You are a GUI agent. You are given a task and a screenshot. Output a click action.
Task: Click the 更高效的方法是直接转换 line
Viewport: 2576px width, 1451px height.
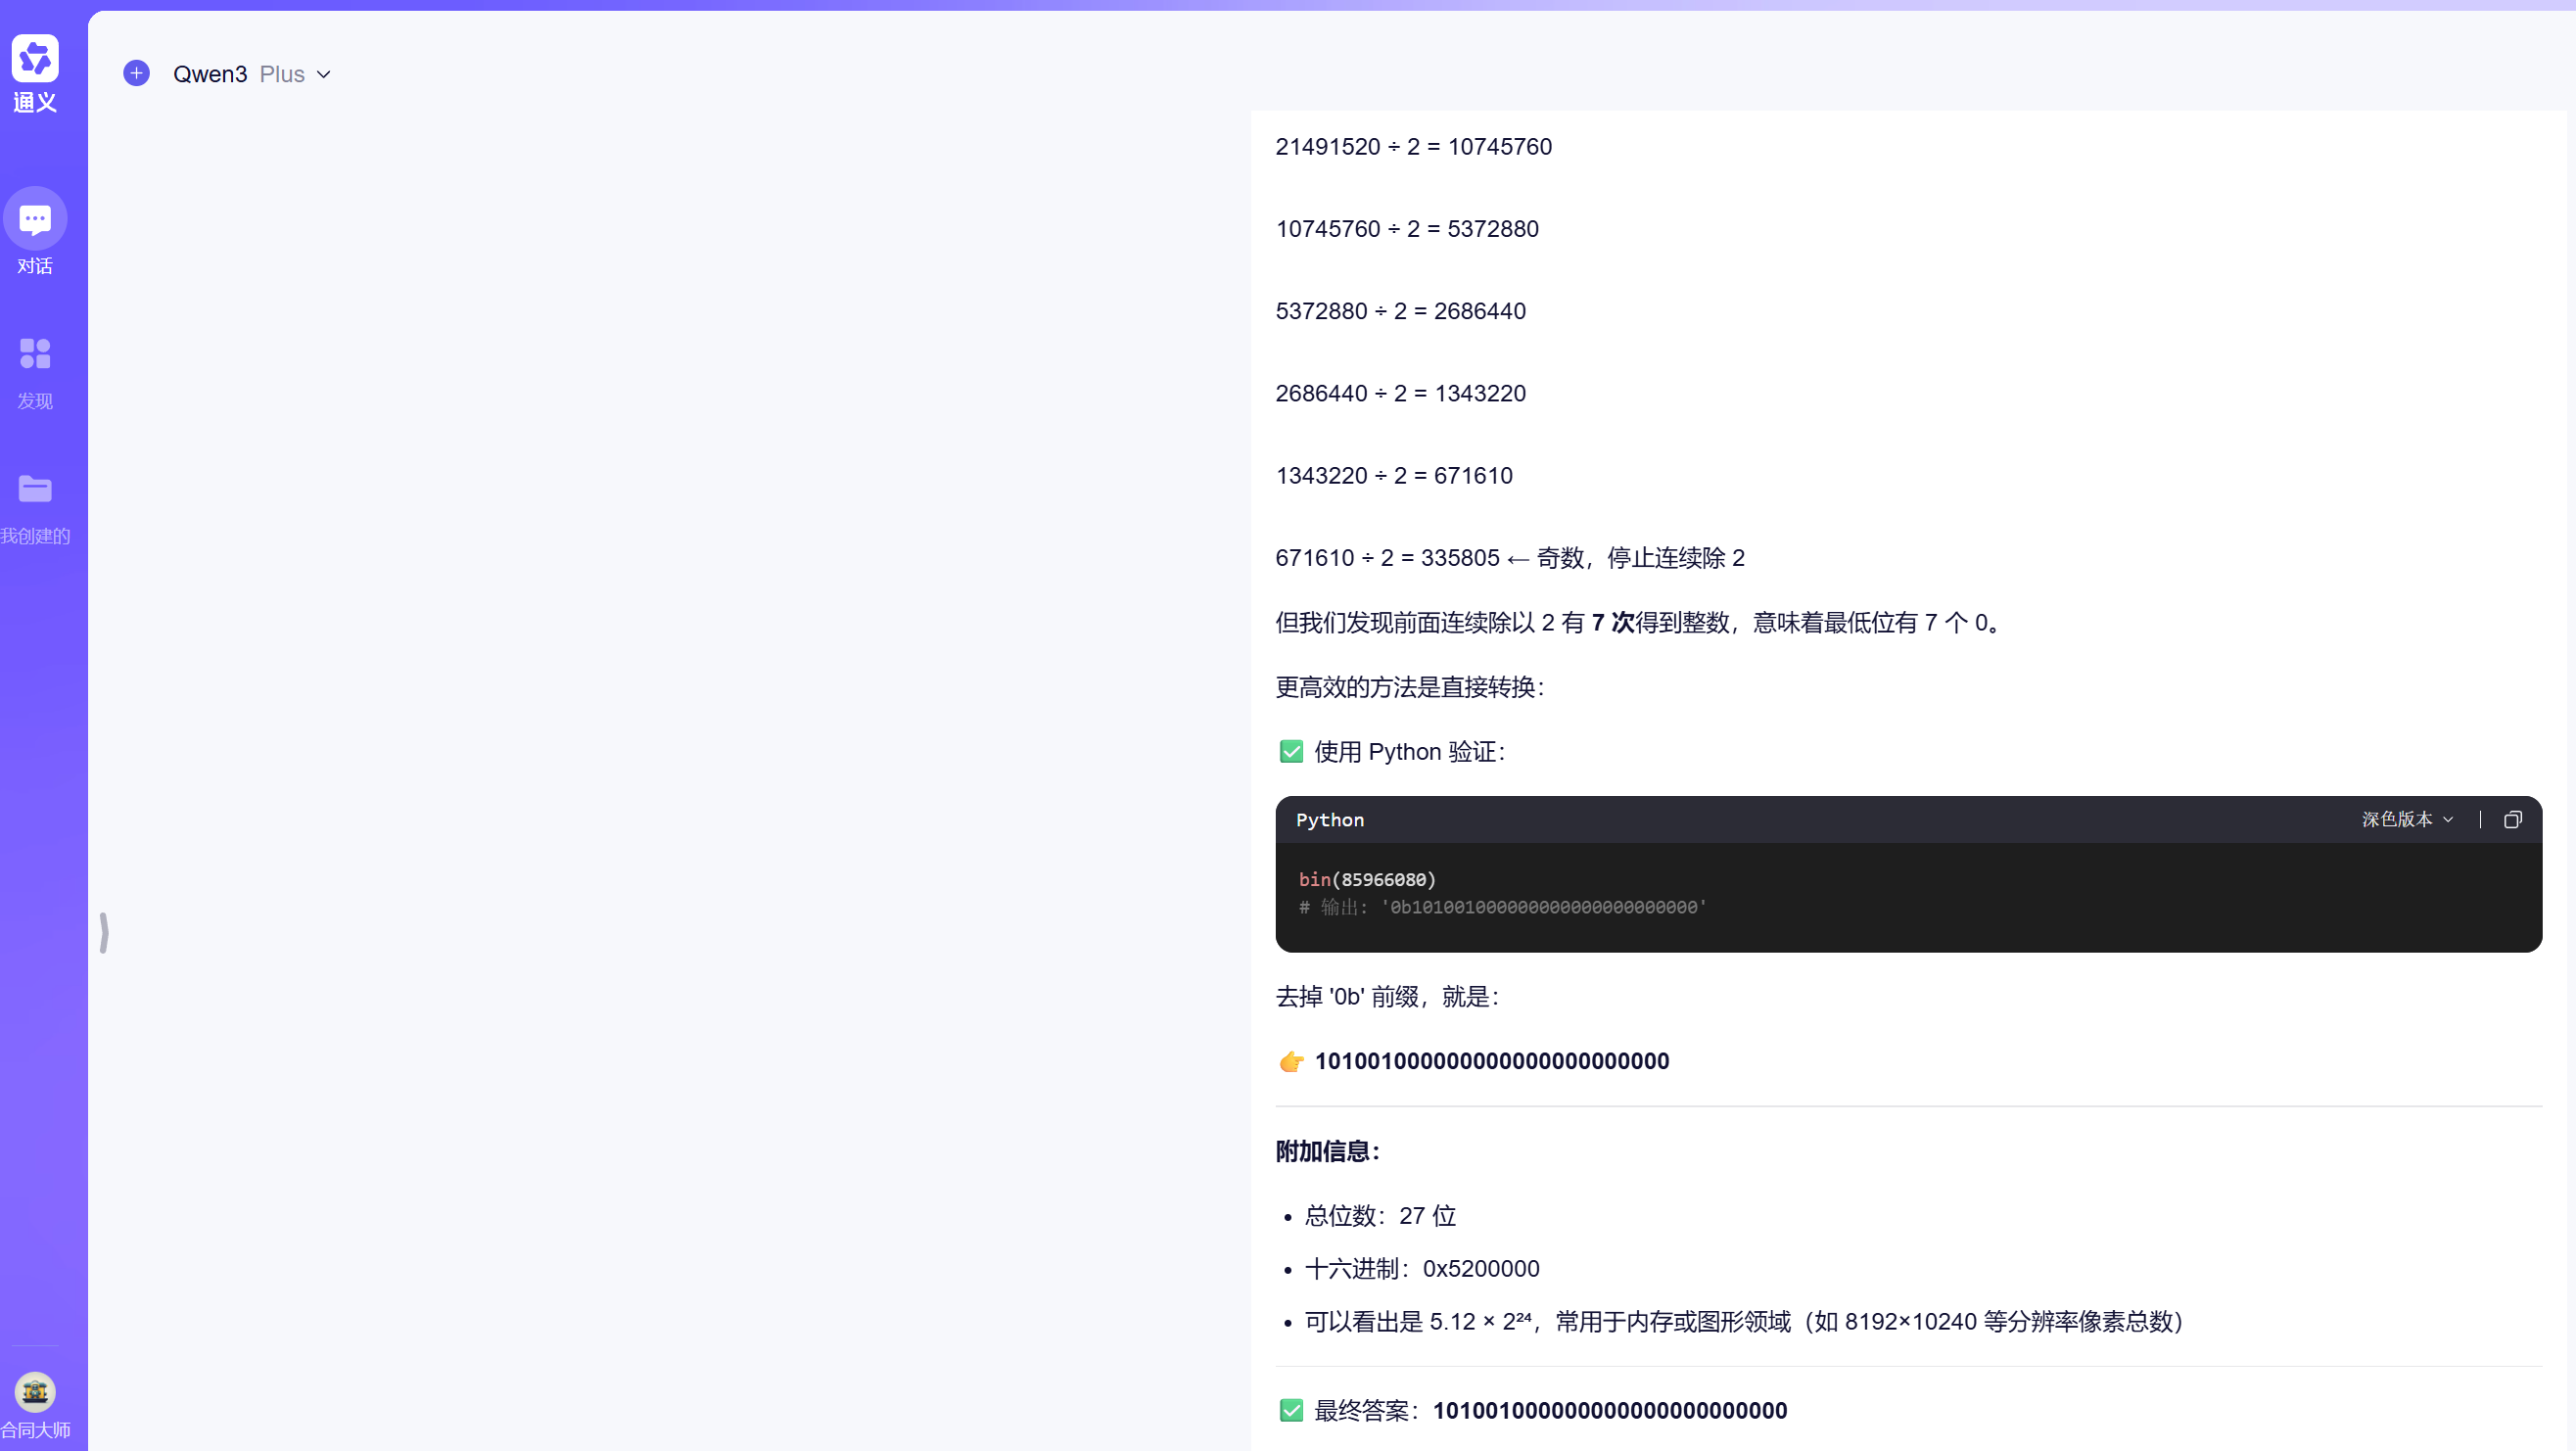pyautogui.click(x=1409, y=687)
